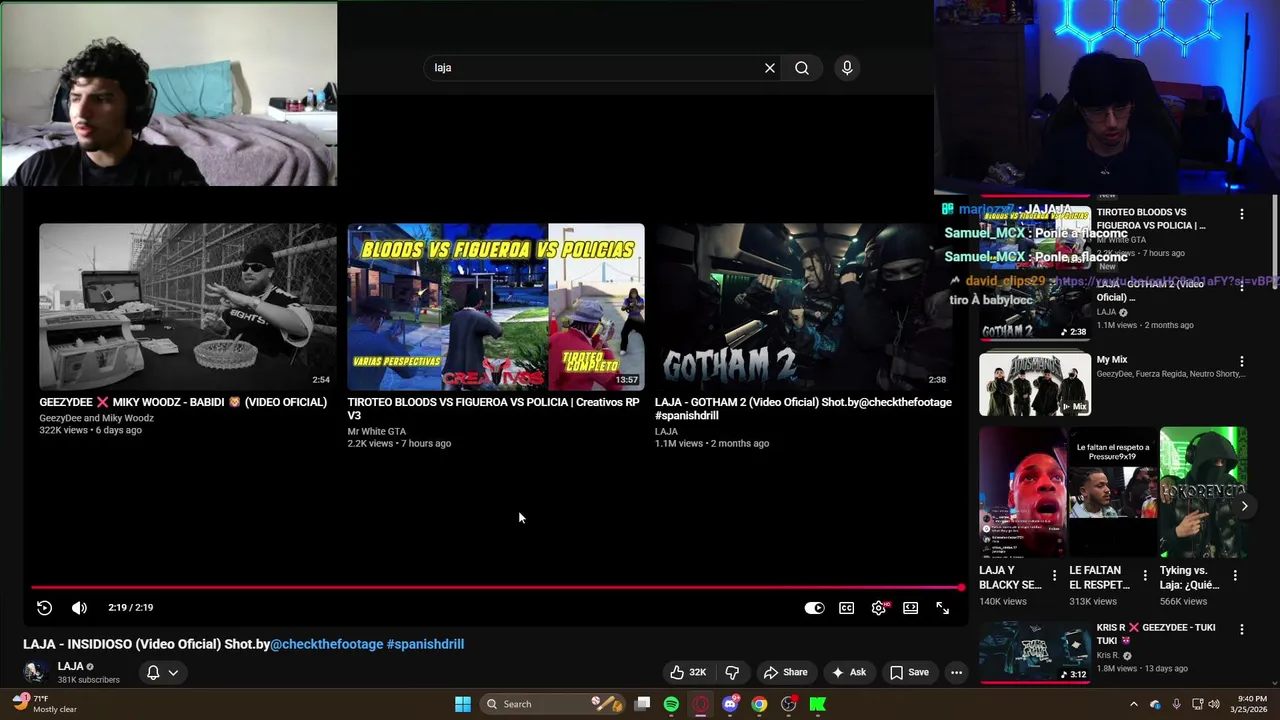Click the taskbar Search box

551,704
